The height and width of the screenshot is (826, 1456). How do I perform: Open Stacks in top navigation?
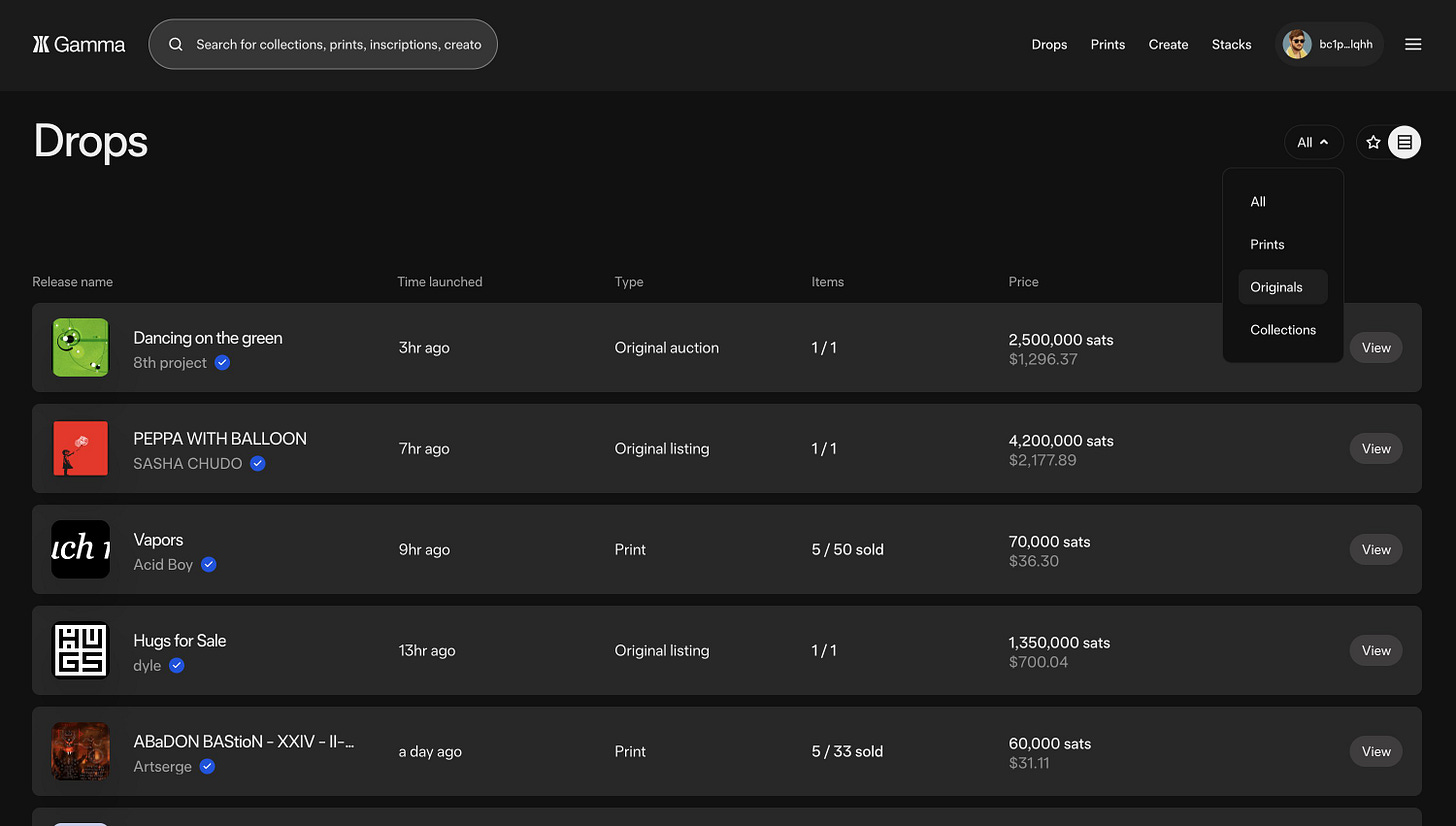pyautogui.click(x=1231, y=44)
